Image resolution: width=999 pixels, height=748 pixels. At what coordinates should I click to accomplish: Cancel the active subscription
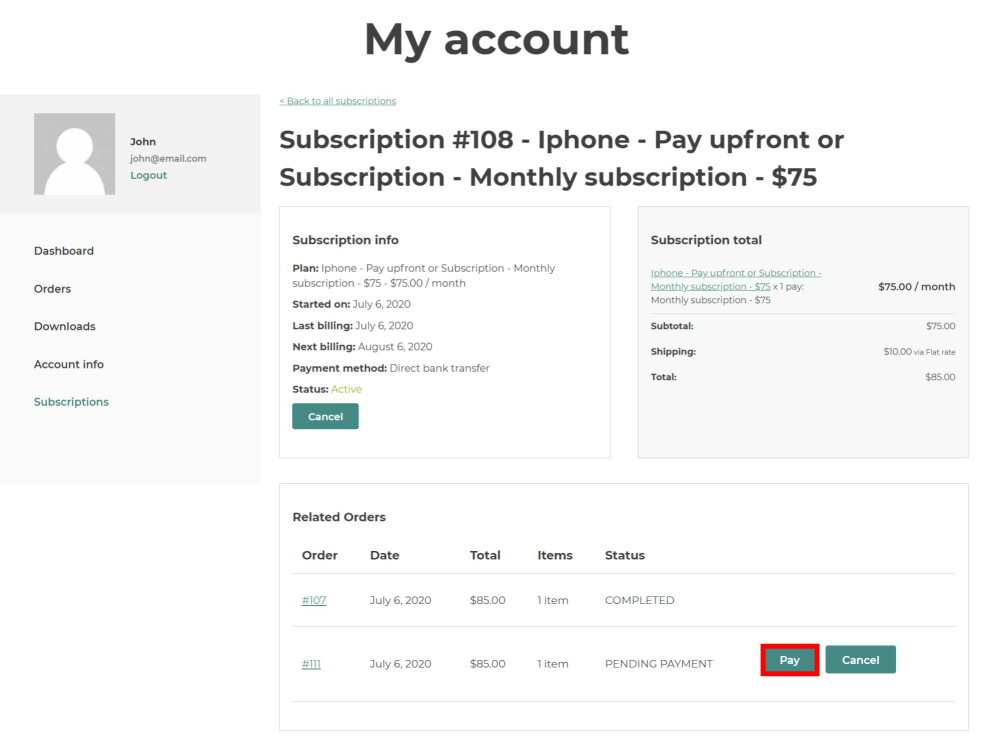point(325,416)
